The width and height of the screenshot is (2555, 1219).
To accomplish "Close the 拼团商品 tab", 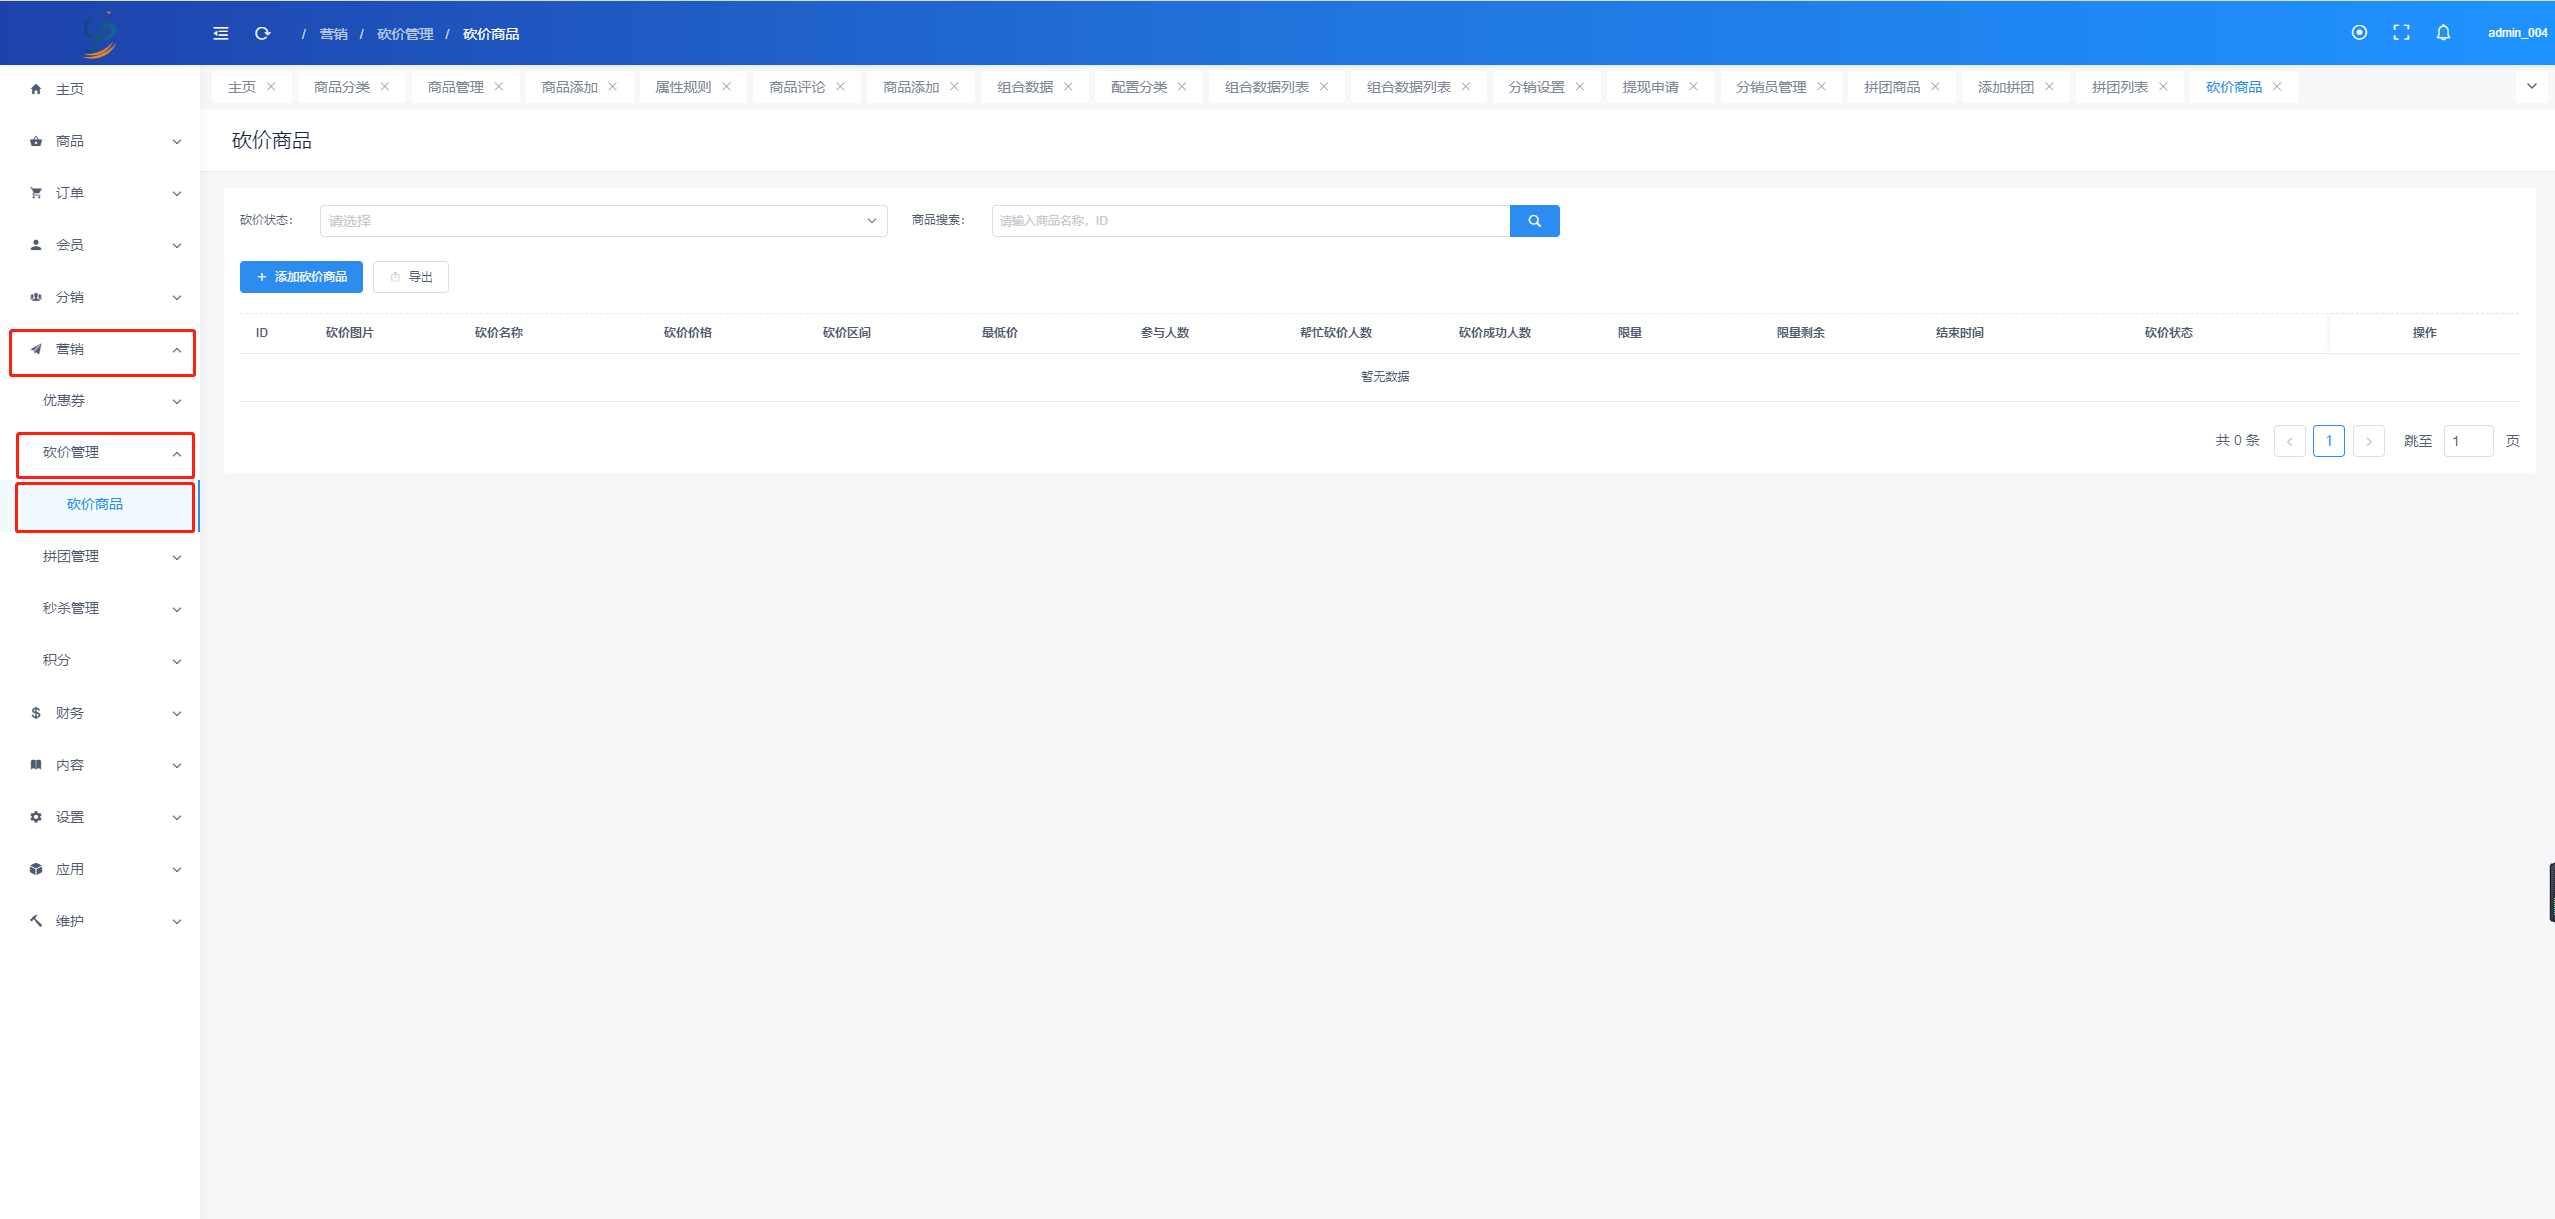I will [1936, 87].
